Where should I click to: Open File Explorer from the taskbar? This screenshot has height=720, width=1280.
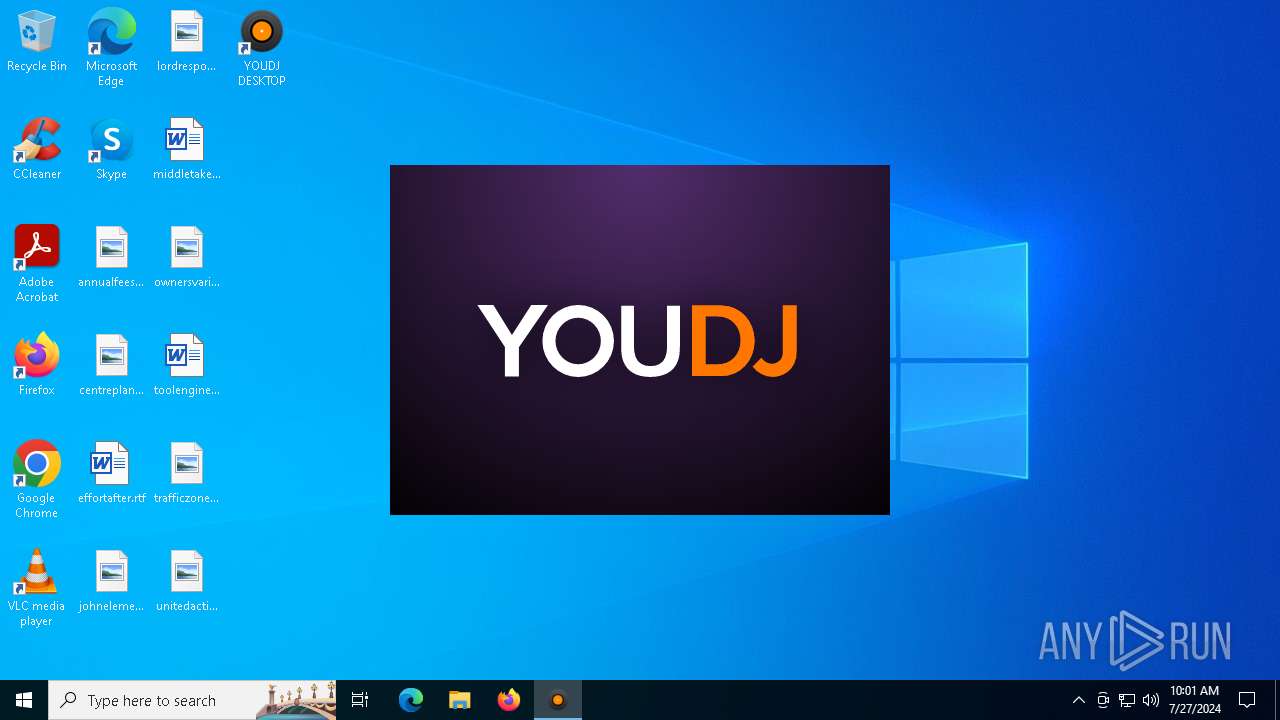point(460,700)
